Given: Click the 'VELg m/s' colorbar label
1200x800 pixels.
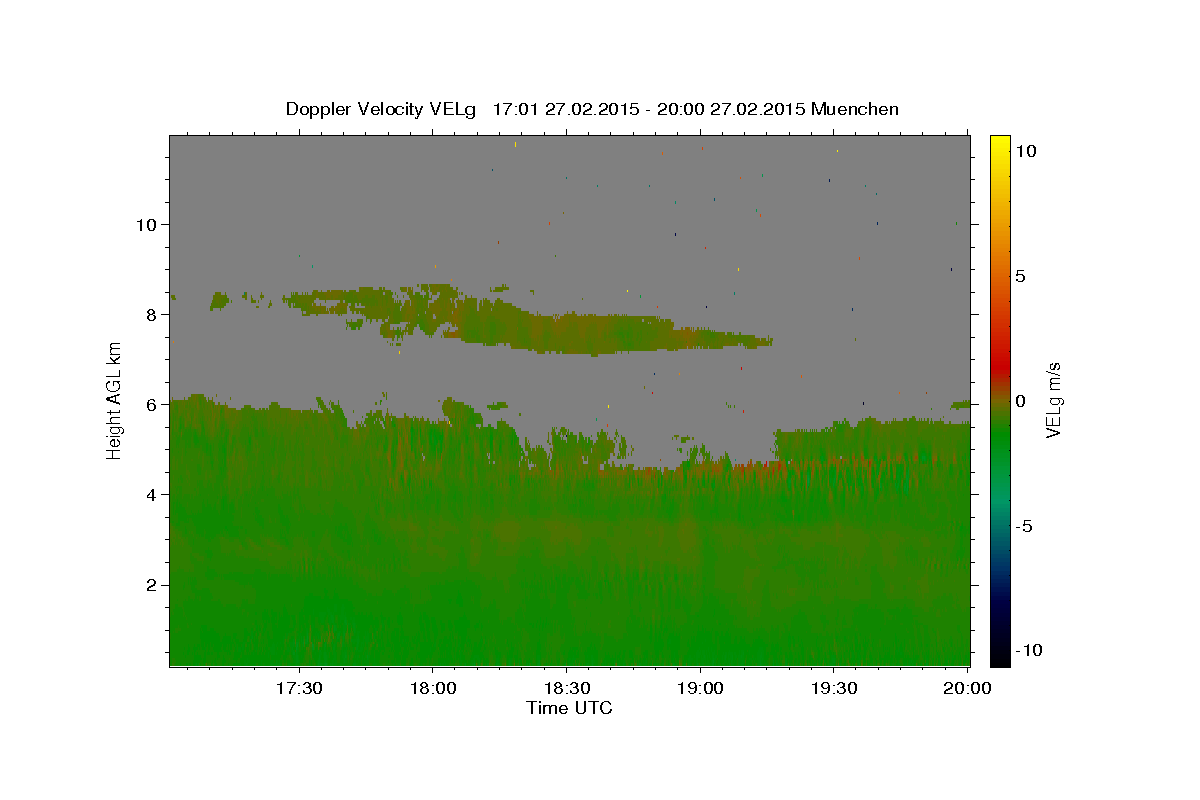Looking at the screenshot, I should coord(1053,400).
